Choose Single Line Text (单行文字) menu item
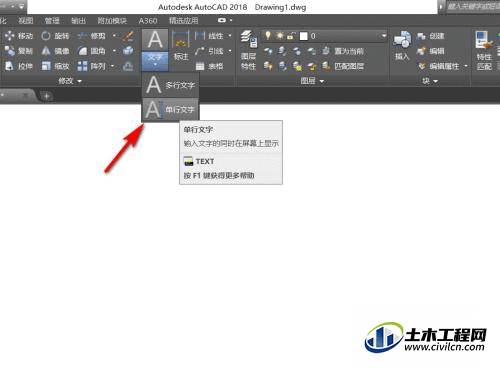The image size is (500, 375). (171, 109)
